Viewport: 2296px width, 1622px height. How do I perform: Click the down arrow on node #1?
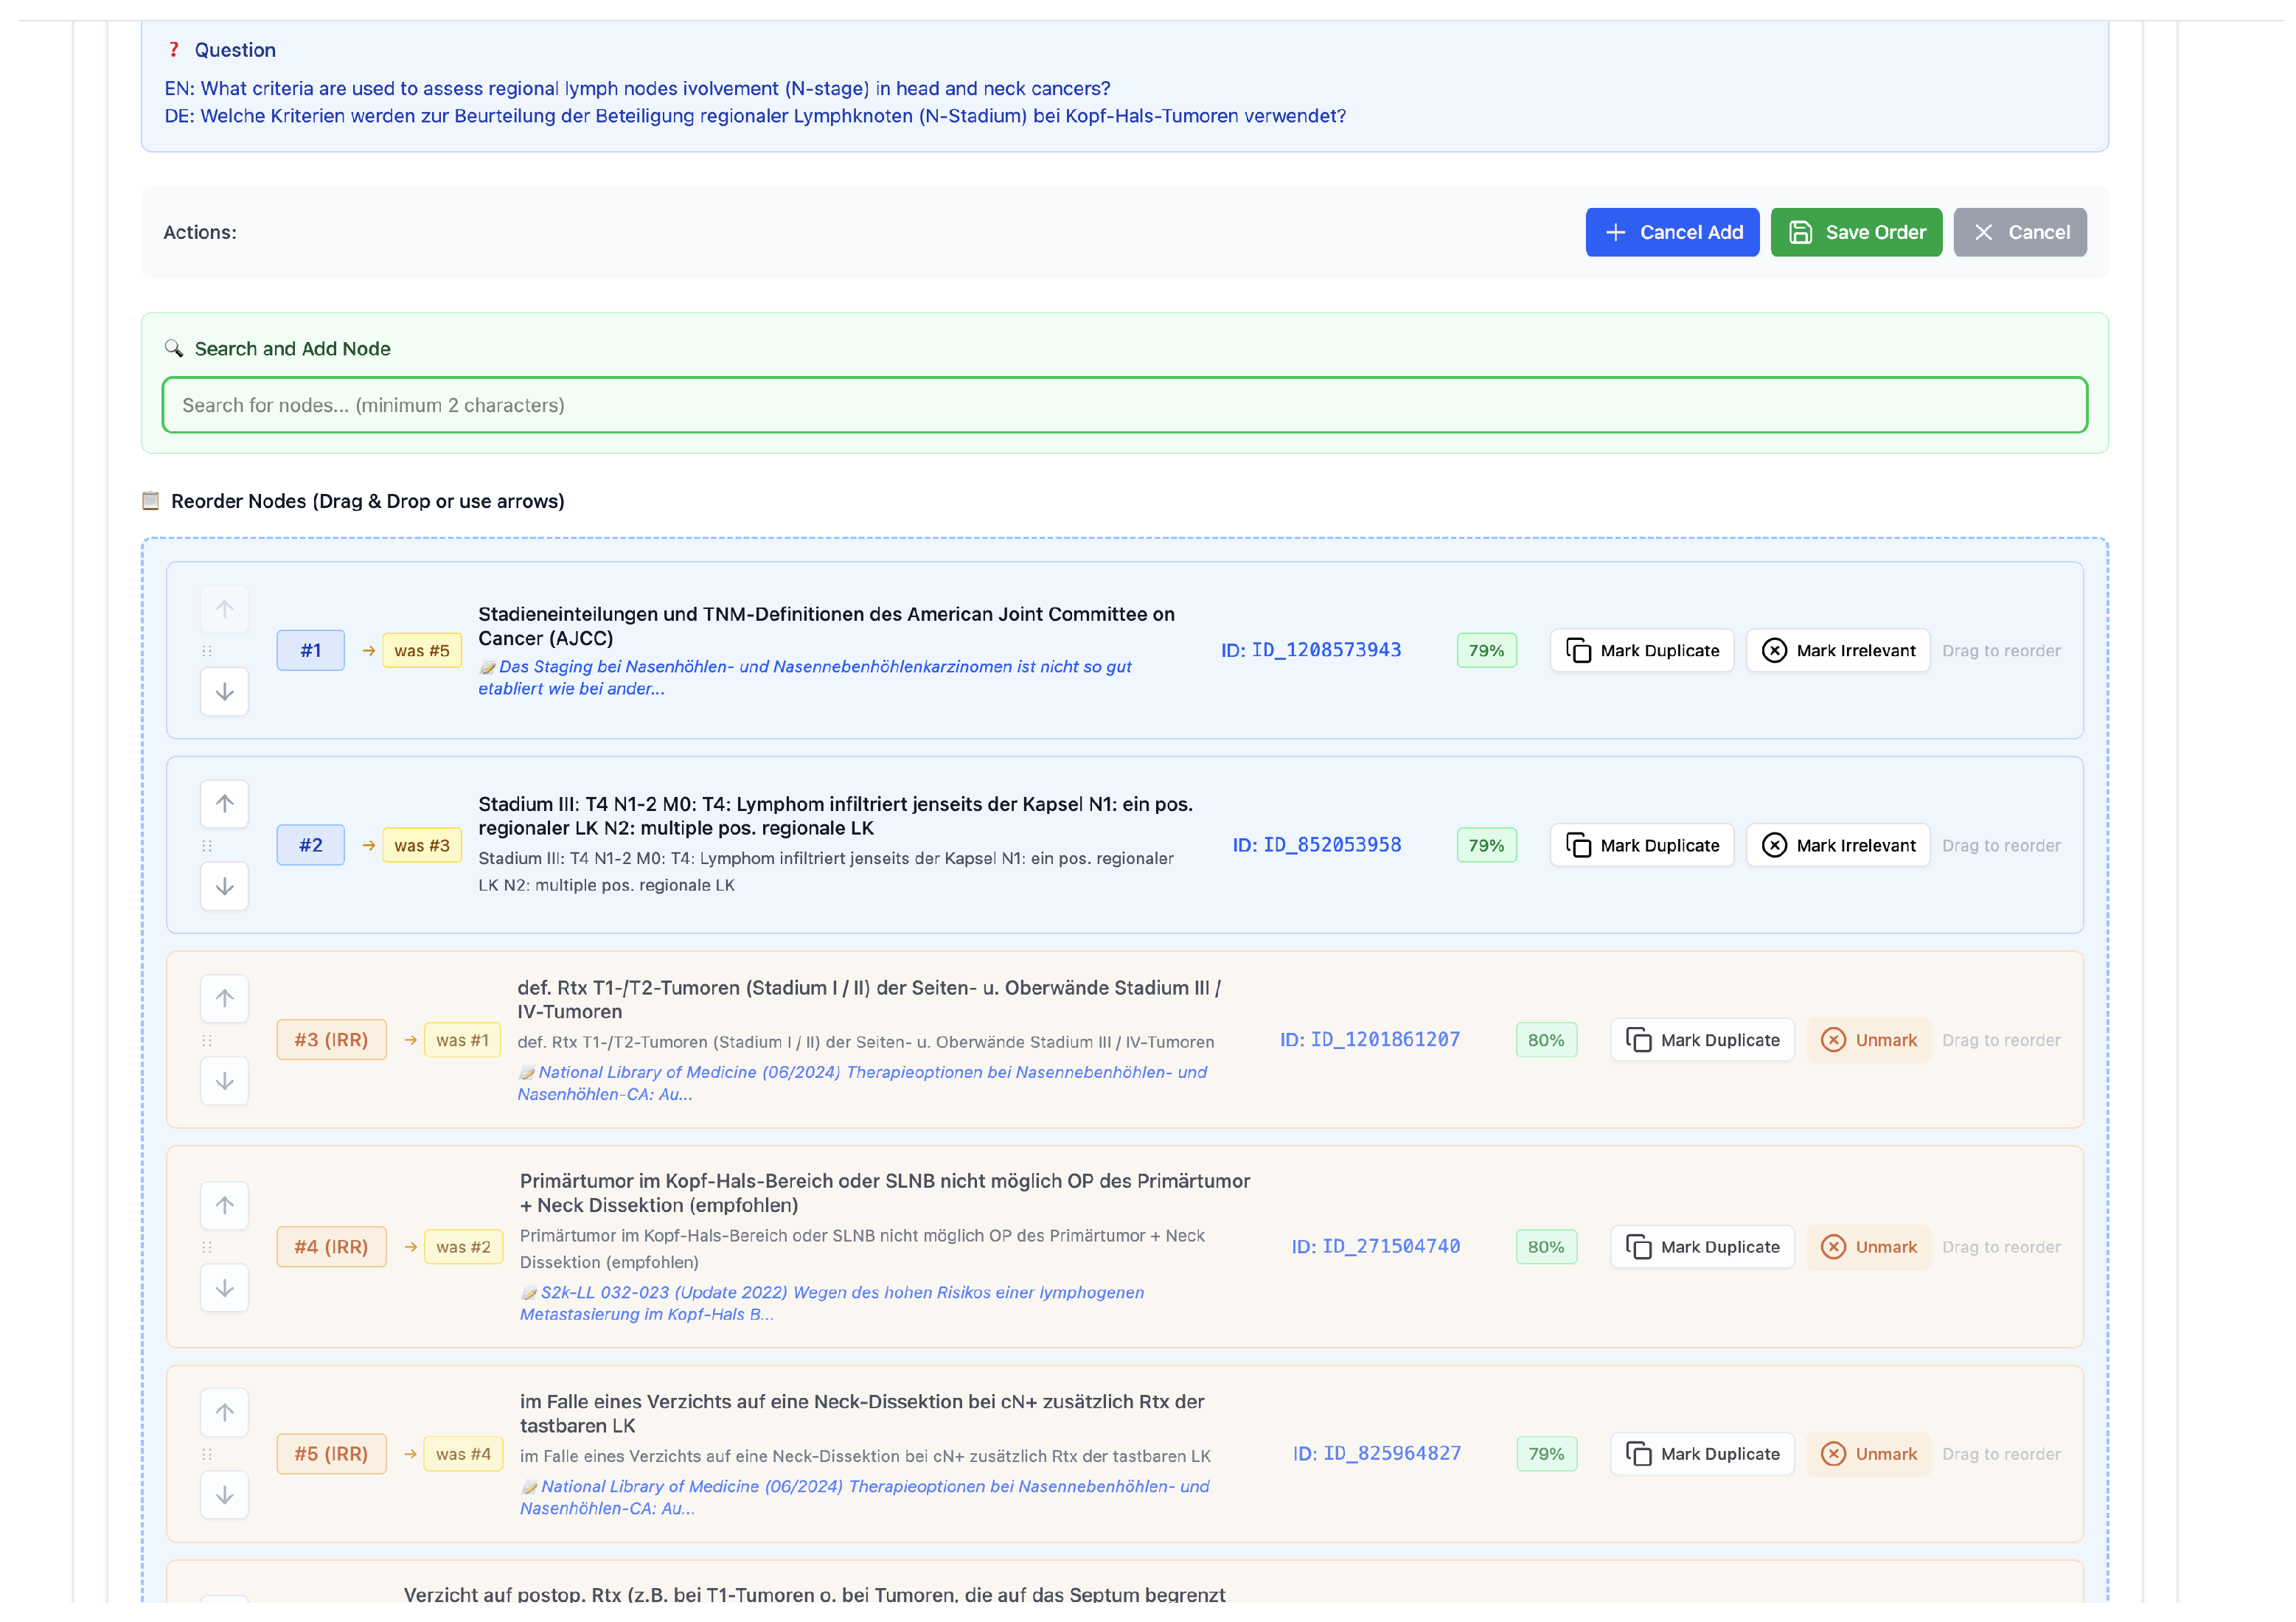pyautogui.click(x=224, y=692)
